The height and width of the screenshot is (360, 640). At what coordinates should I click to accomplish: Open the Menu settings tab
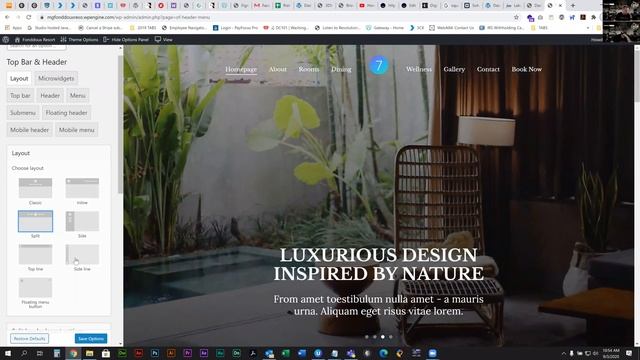(78, 96)
